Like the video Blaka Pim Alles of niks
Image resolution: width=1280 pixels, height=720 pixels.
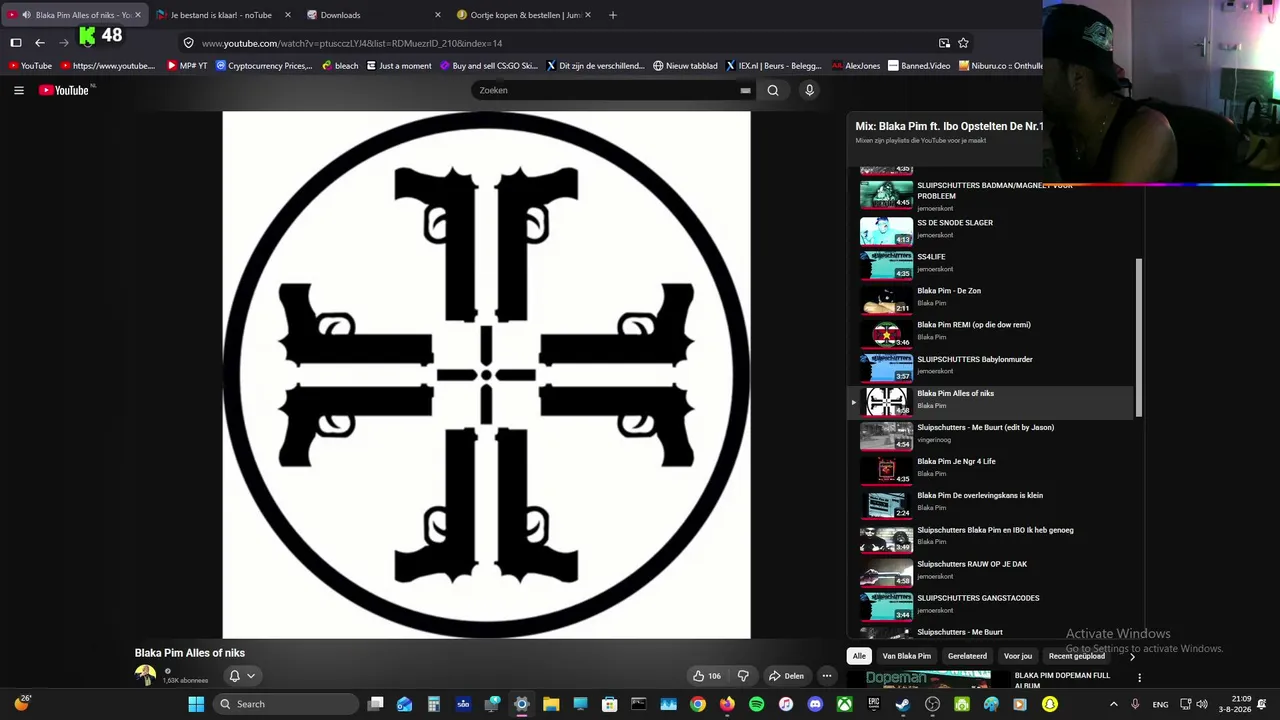[x=706, y=676]
